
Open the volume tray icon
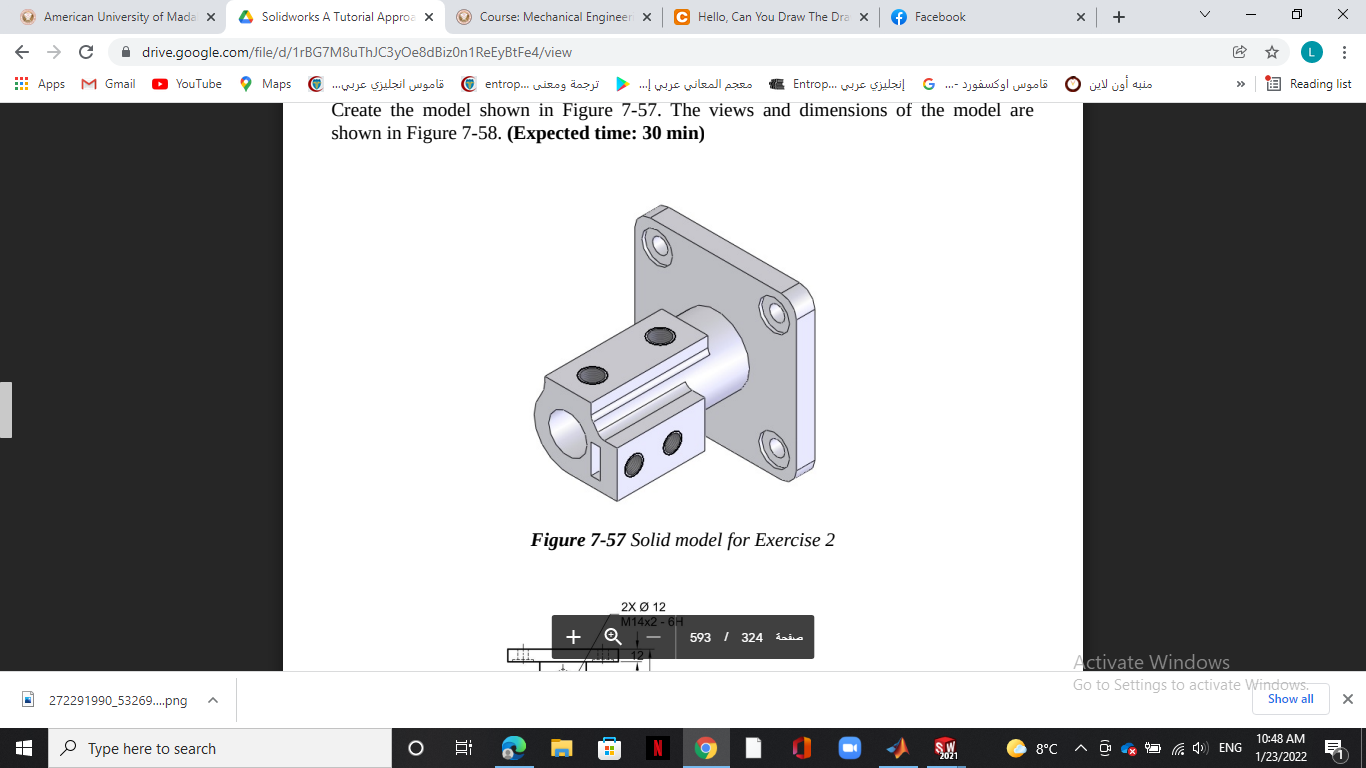(x=1200, y=748)
